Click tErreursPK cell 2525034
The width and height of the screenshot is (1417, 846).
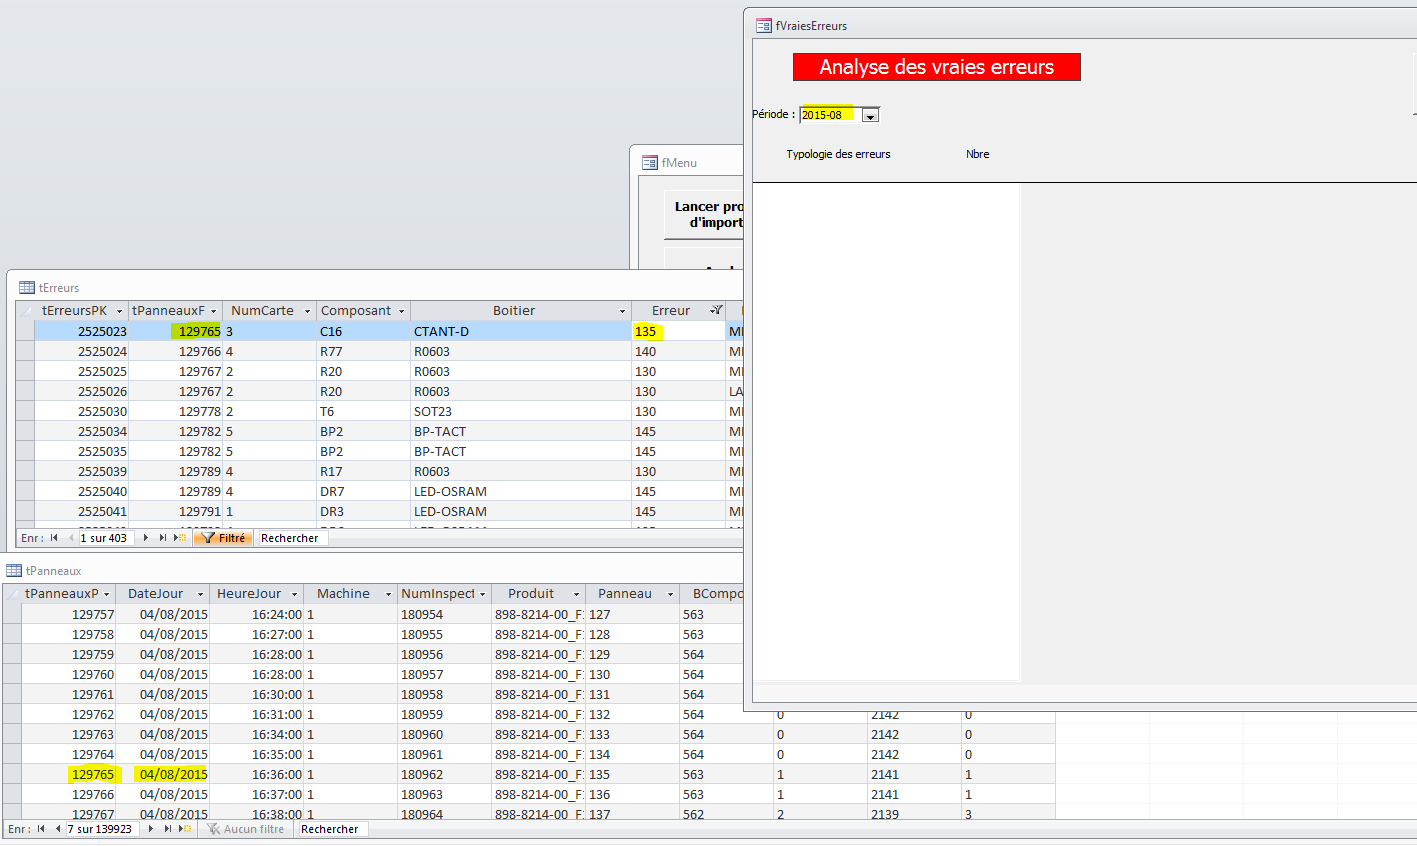82,432
